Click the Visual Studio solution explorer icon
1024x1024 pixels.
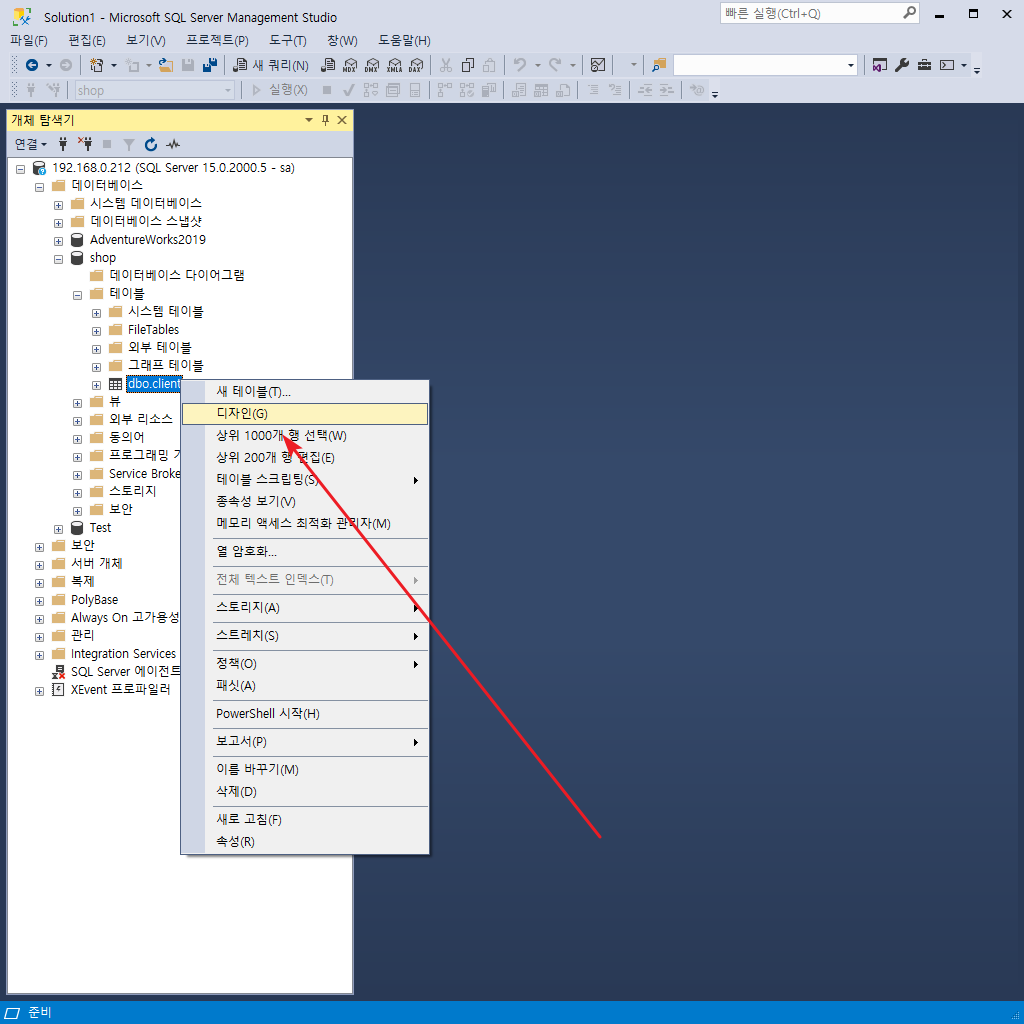tap(880, 65)
